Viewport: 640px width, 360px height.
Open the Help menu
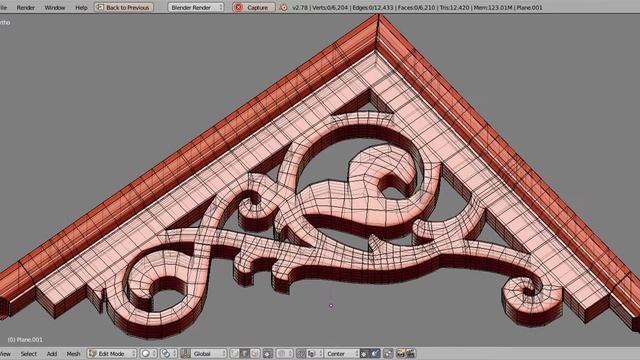pyautogui.click(x=81, y=7)
